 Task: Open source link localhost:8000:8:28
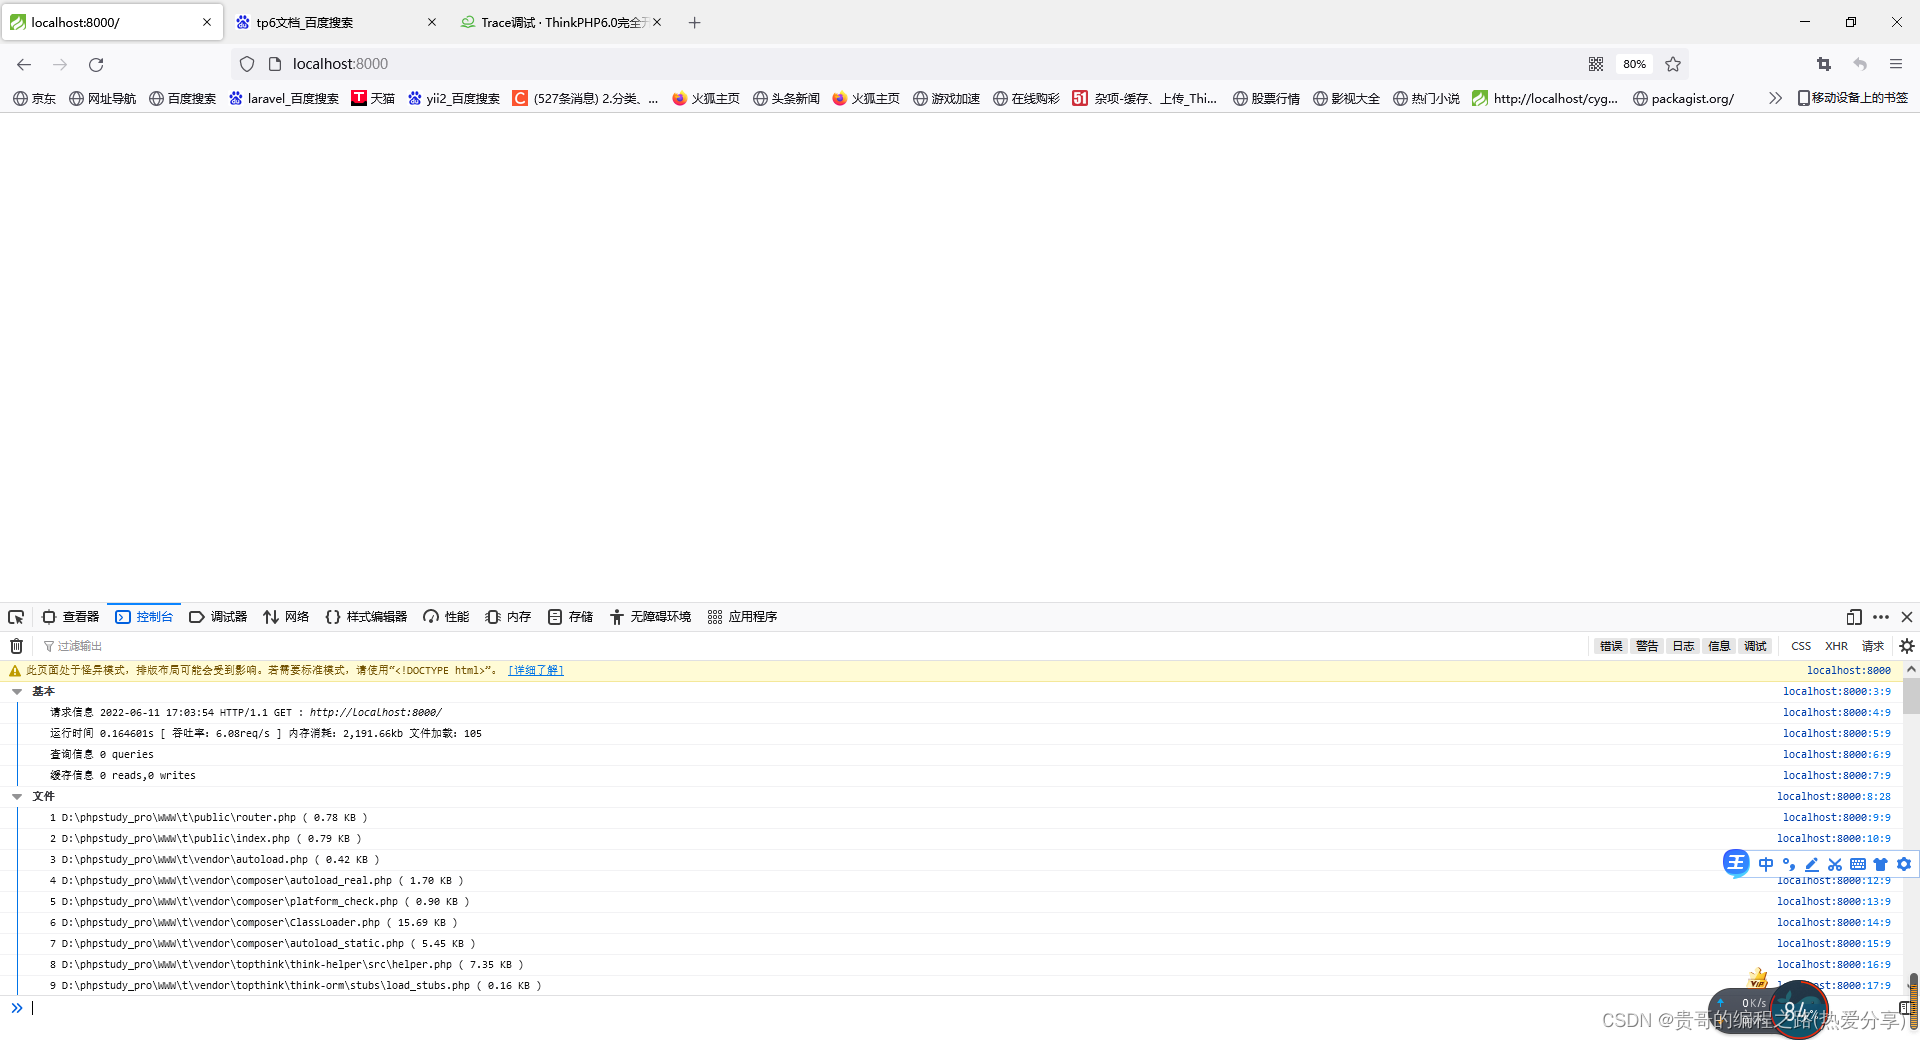1833,797
